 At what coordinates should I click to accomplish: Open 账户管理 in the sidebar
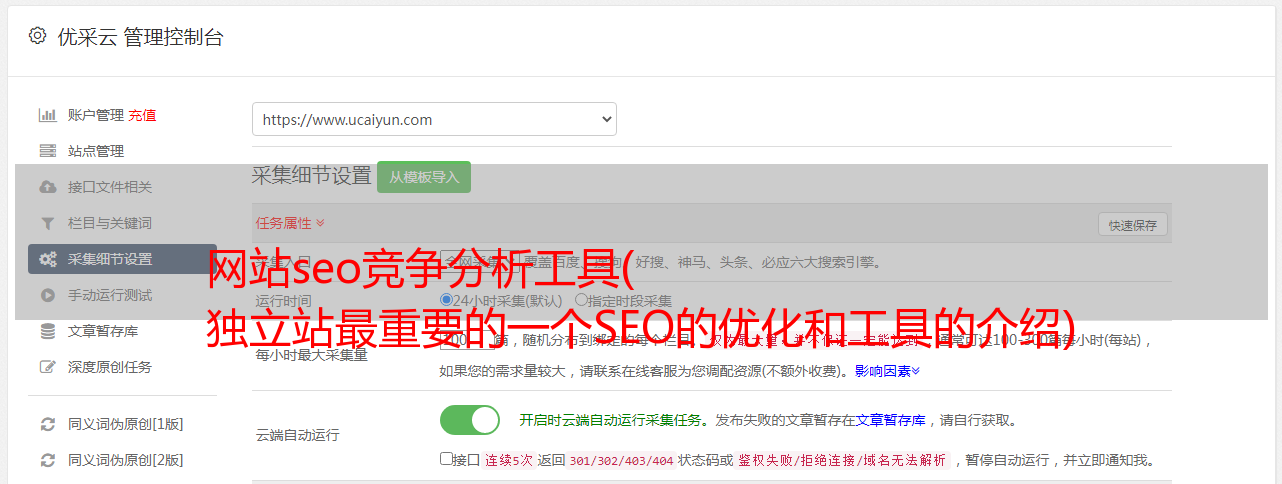coord(95,115)
